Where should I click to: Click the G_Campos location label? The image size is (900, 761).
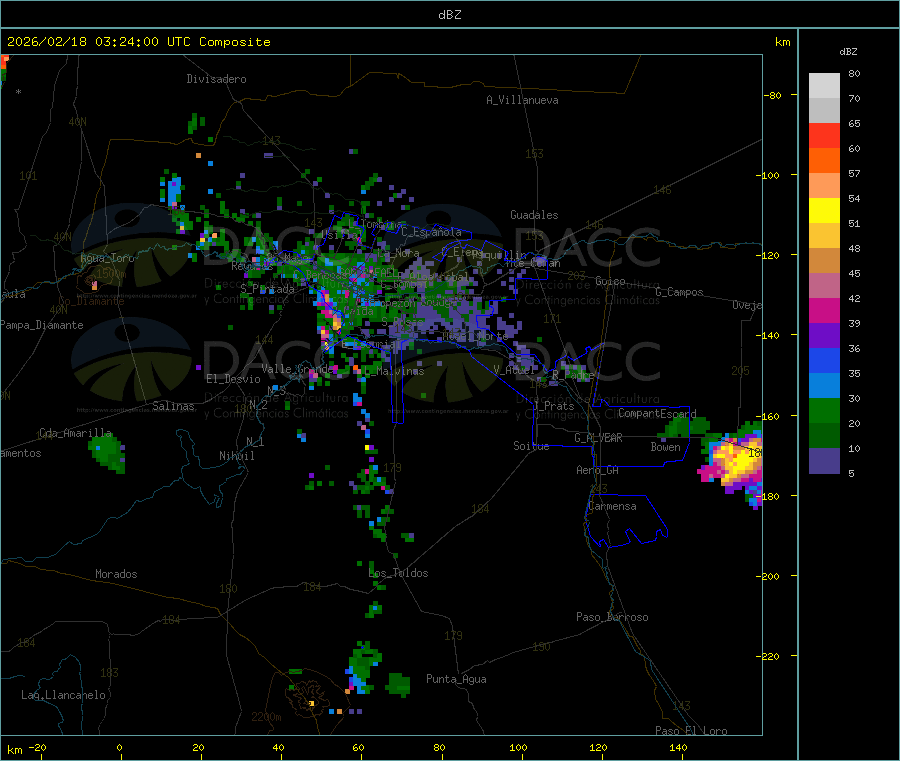(x=680, y=292)
